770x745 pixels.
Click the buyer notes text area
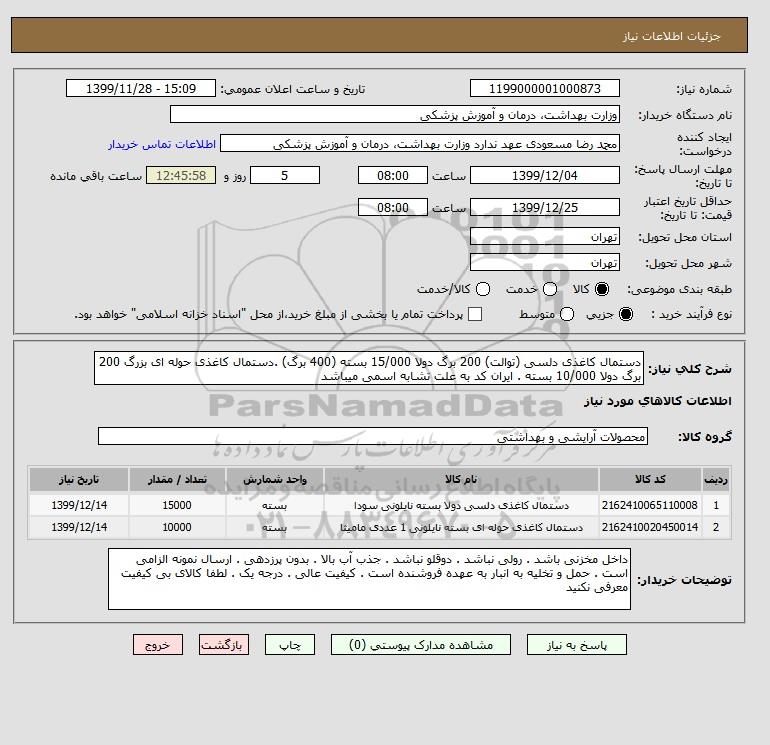point(369,579)
